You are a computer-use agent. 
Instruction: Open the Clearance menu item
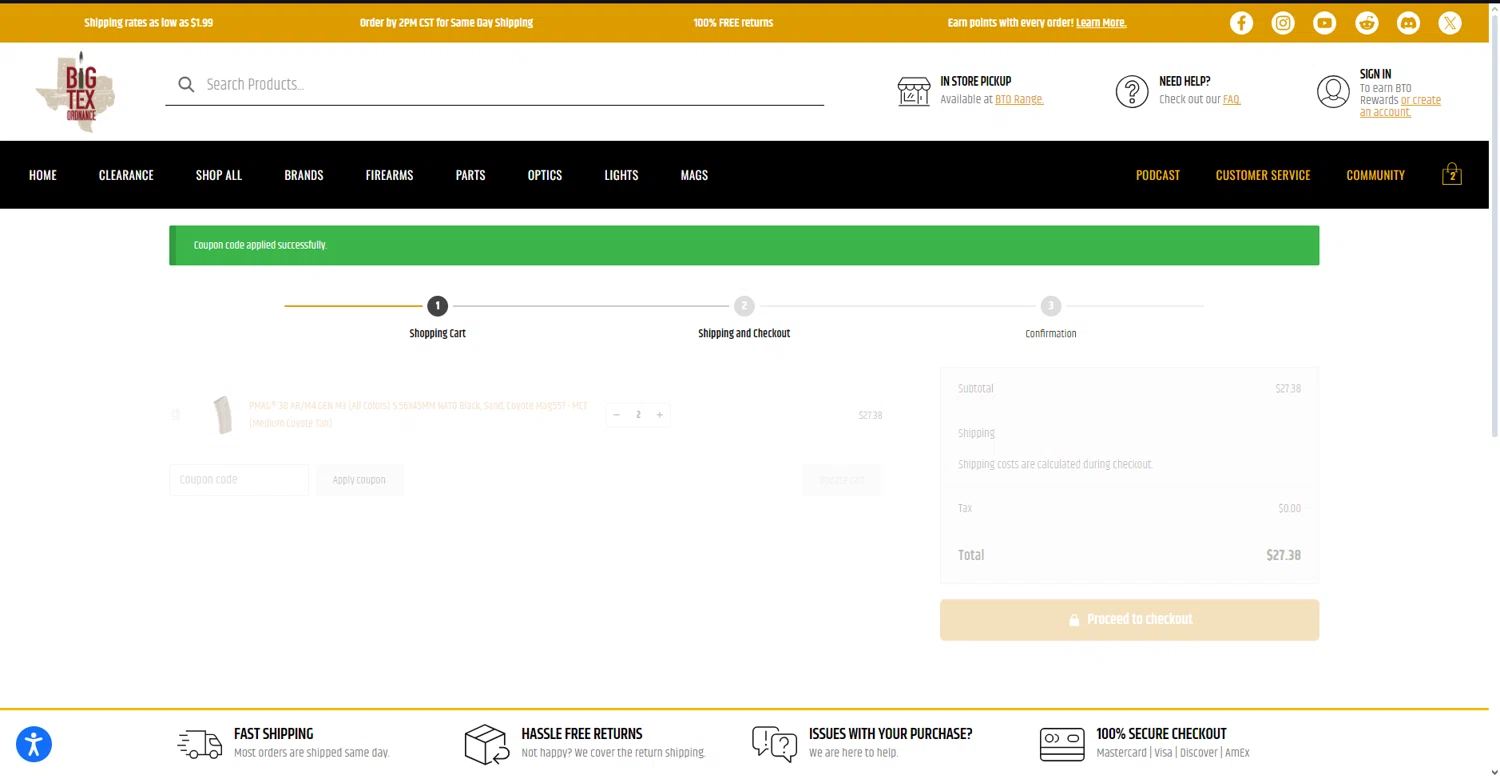(x=126, y=175)
